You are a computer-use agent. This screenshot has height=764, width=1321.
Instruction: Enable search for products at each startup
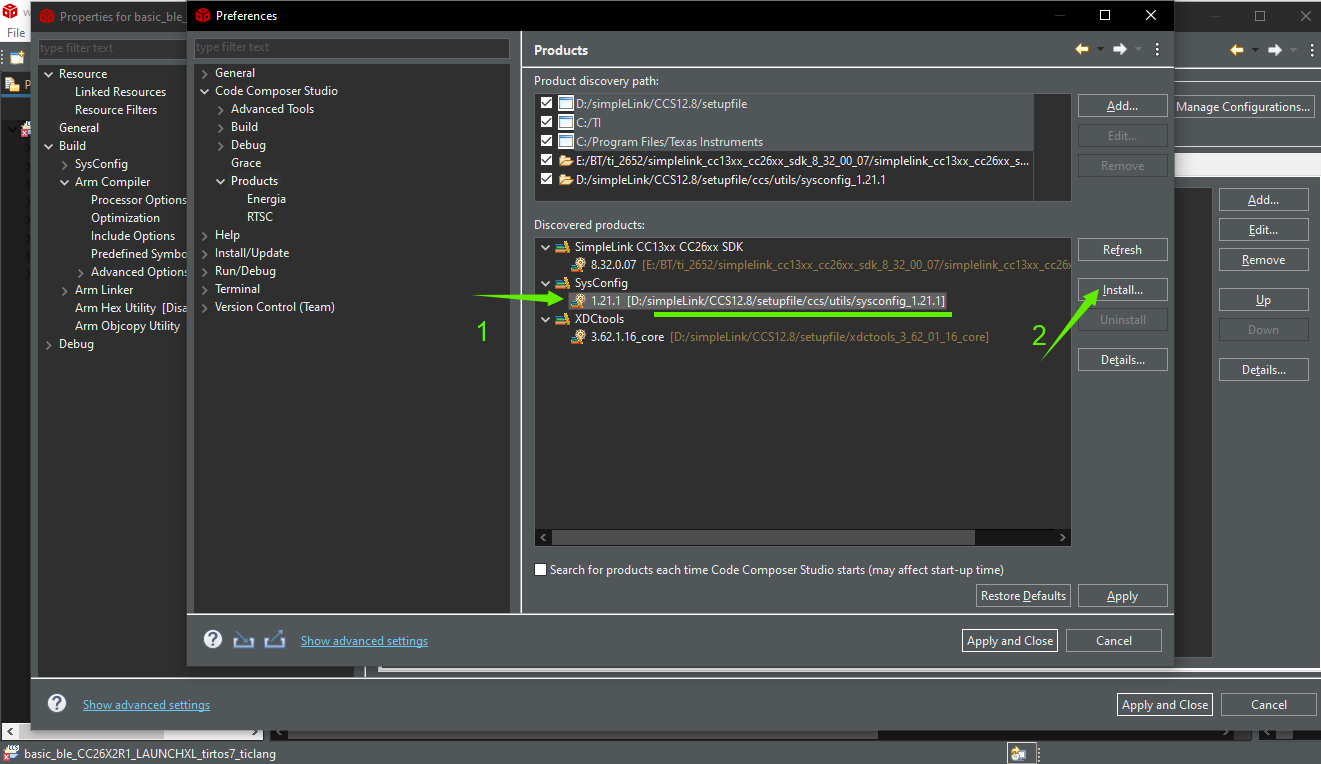(541, 569)
